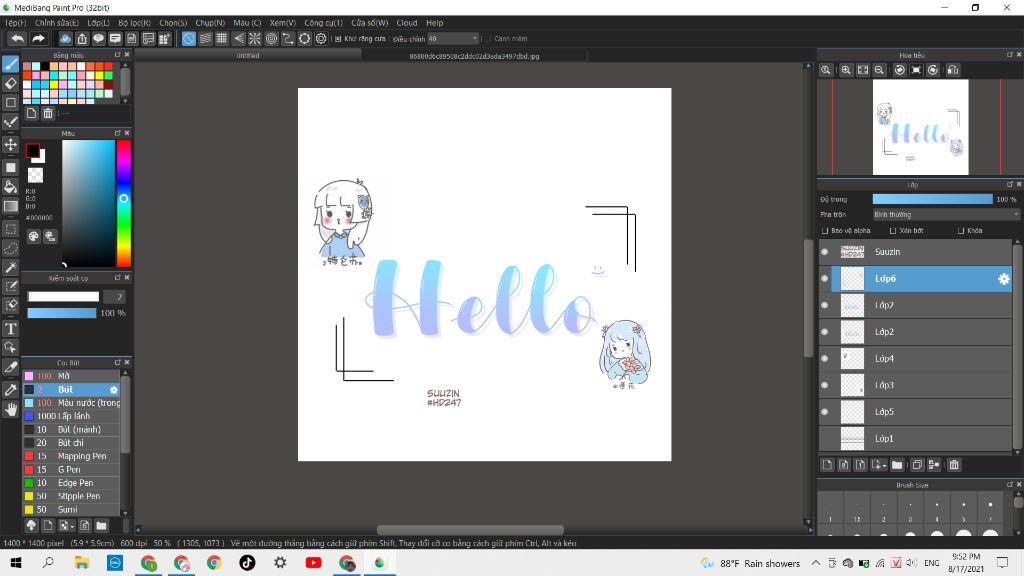The width and height of the screenshot is (1024, 576).
Task: Rotate navigator view left
Action: pos(900,70)
